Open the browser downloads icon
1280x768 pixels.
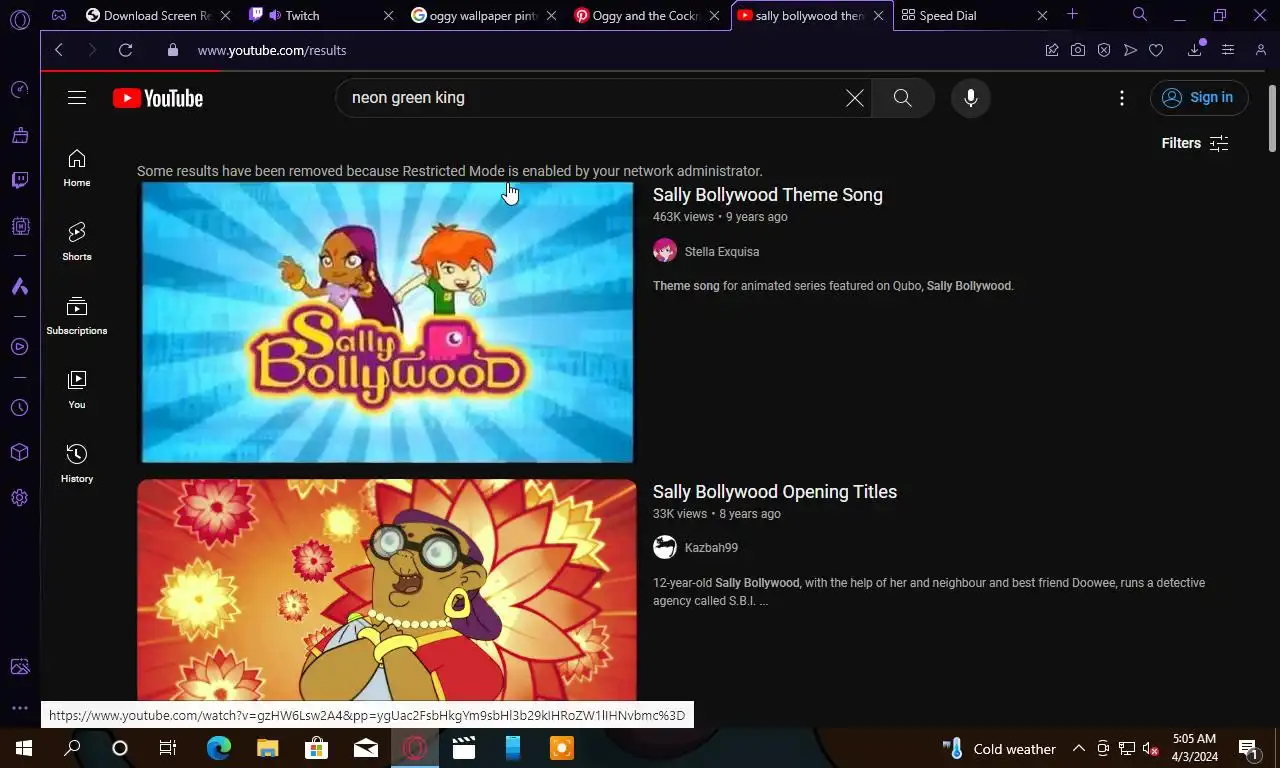point(1195,50)
